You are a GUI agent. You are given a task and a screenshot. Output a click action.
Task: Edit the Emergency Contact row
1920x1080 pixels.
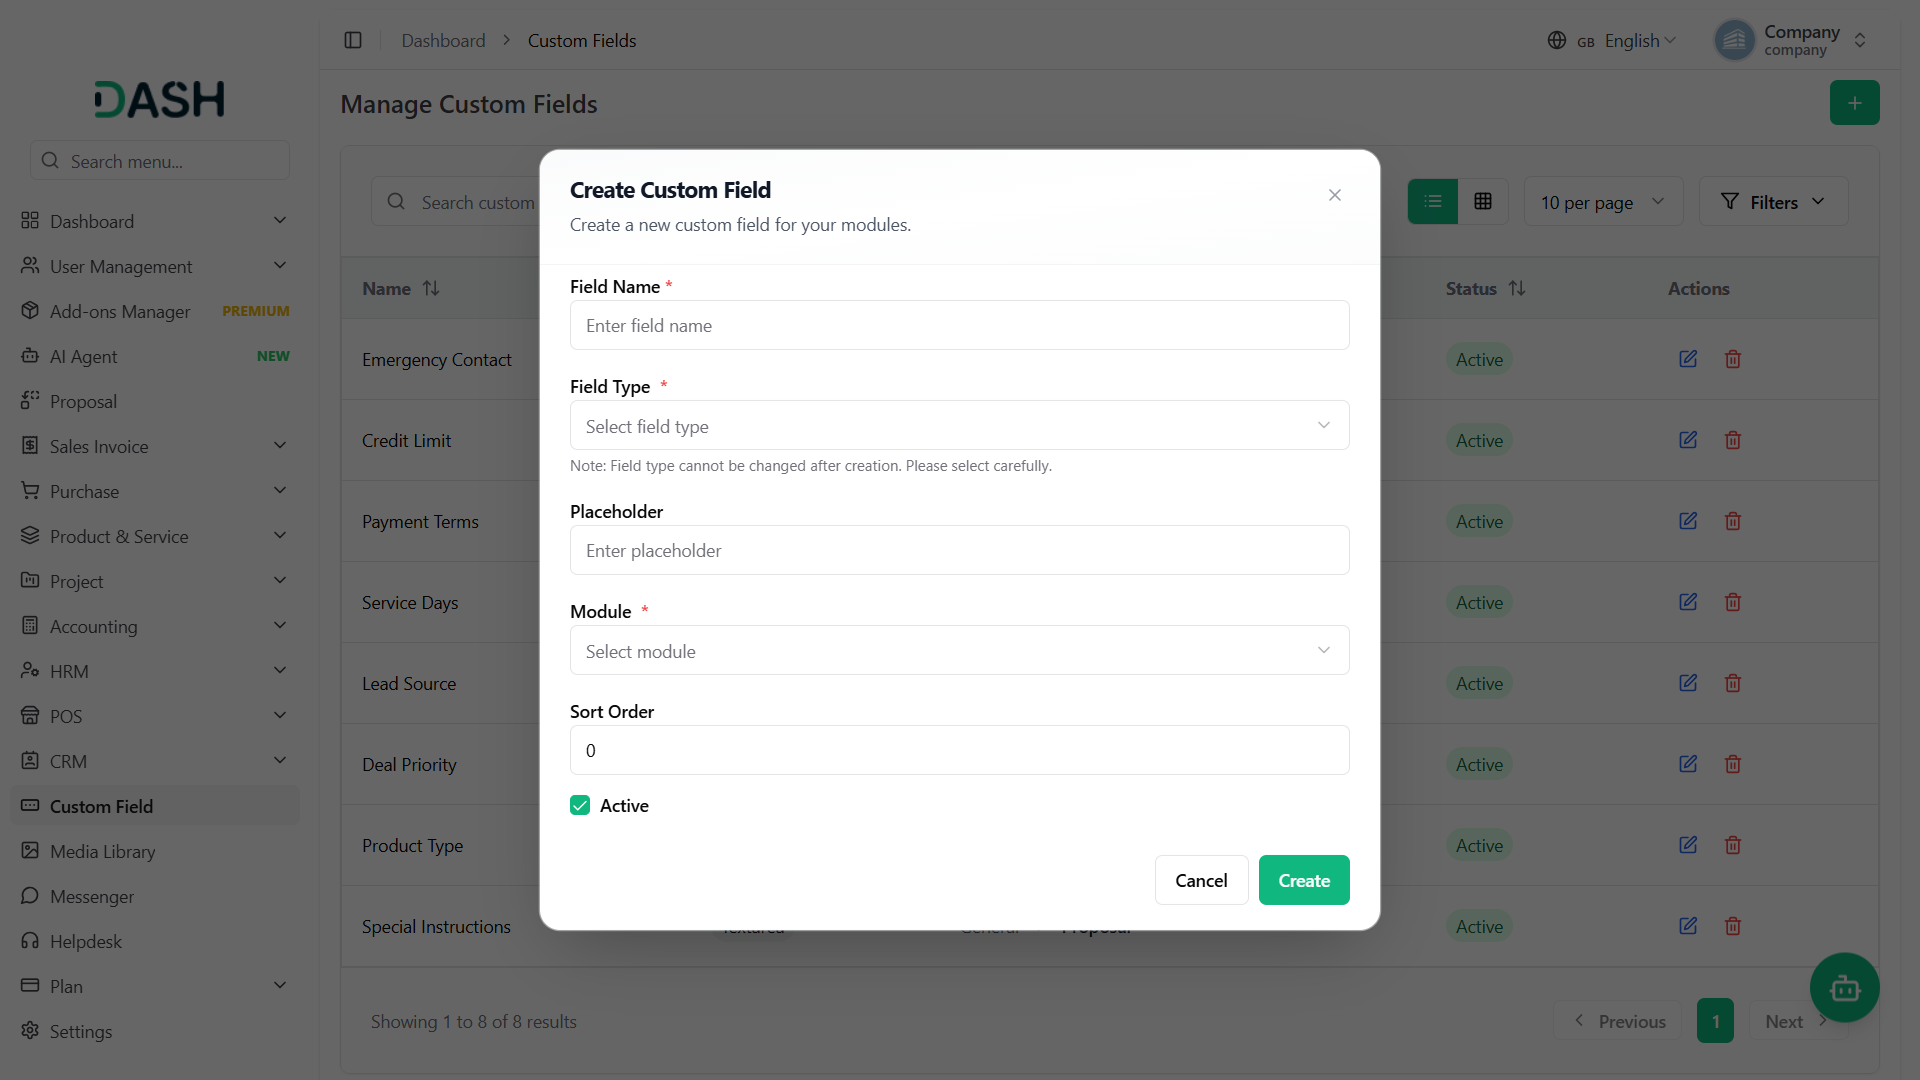(x=1688, y=359)
